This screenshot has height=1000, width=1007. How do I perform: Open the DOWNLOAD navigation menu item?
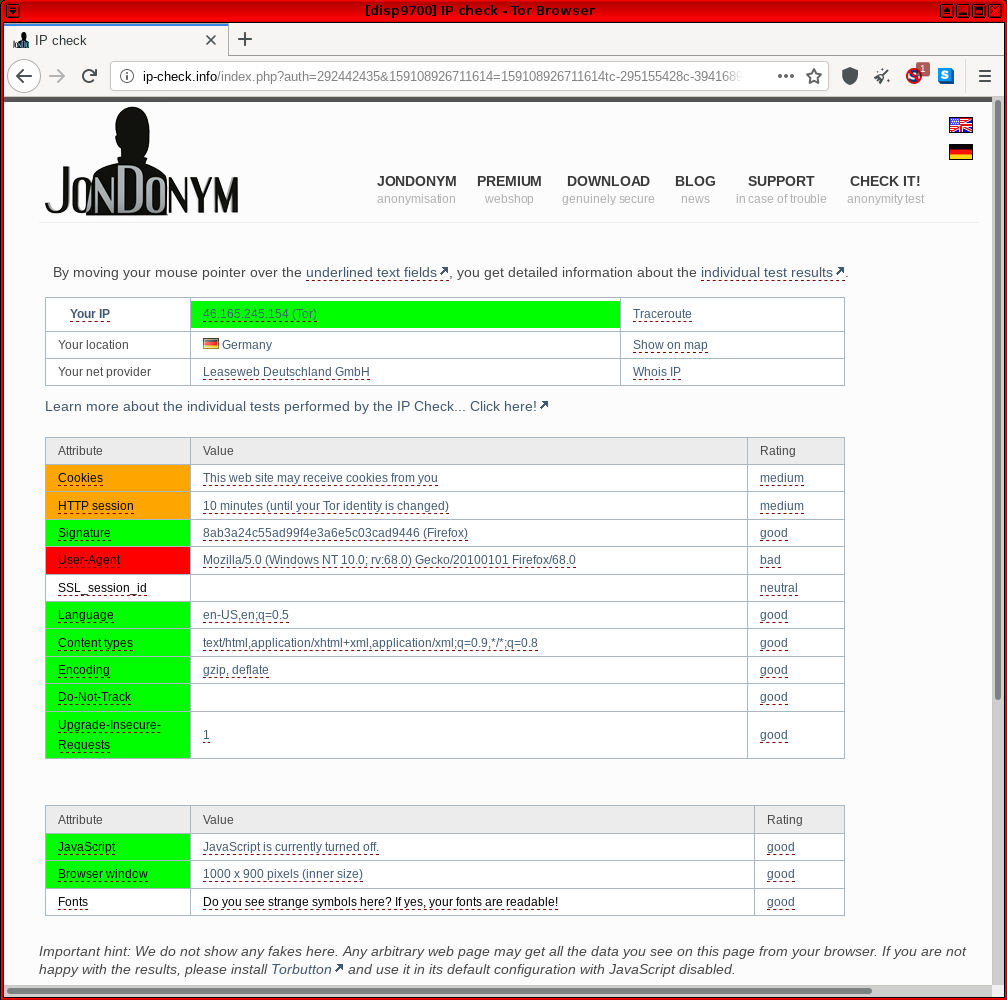point(608,181)
